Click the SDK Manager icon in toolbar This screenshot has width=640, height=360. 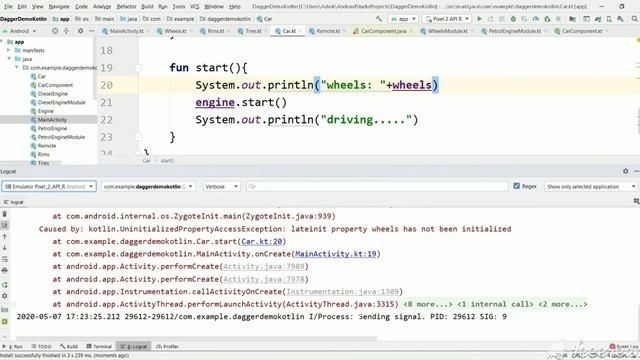620,19
